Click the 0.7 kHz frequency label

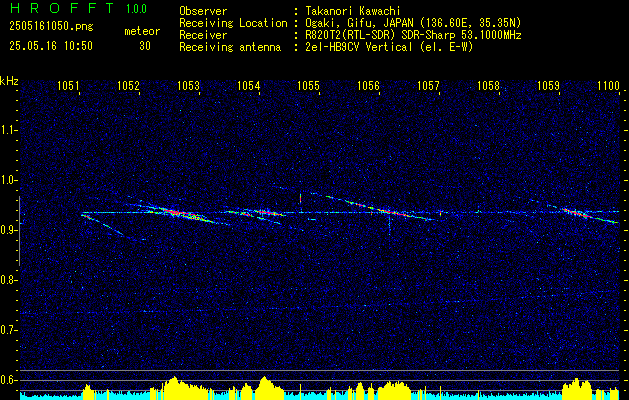tap(9, 330)
